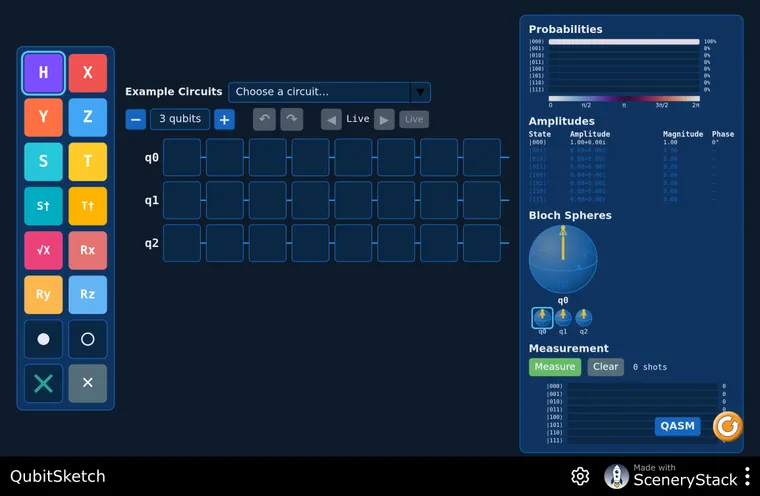
Task: Clear the measurement shots
Action: 606,367
